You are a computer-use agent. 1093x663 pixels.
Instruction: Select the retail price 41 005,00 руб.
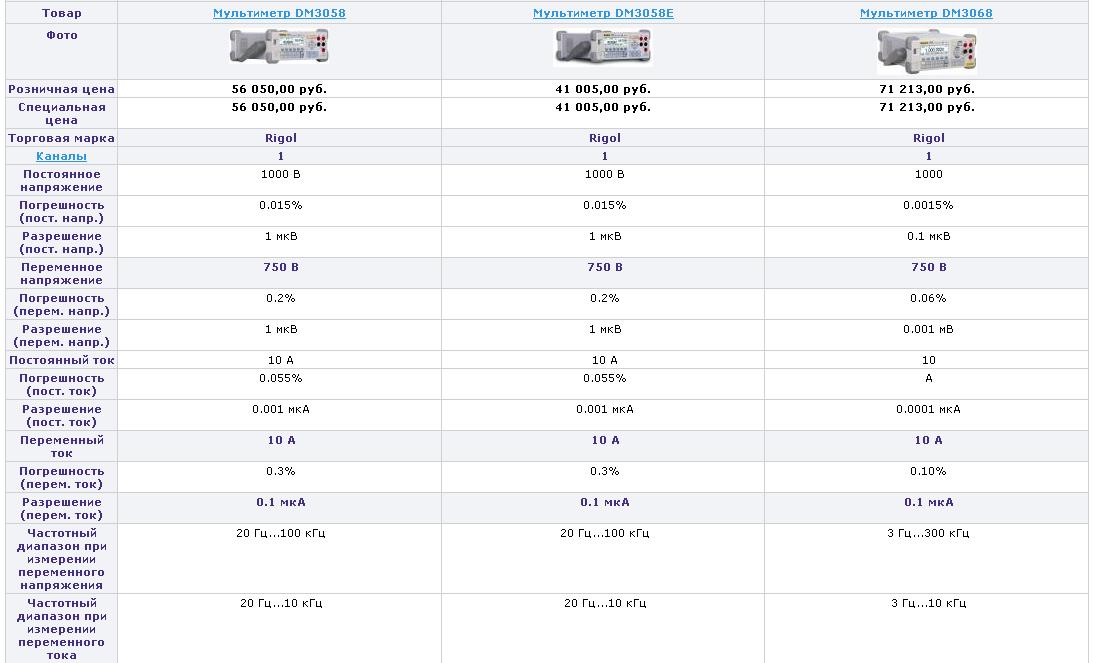point(603,89)
